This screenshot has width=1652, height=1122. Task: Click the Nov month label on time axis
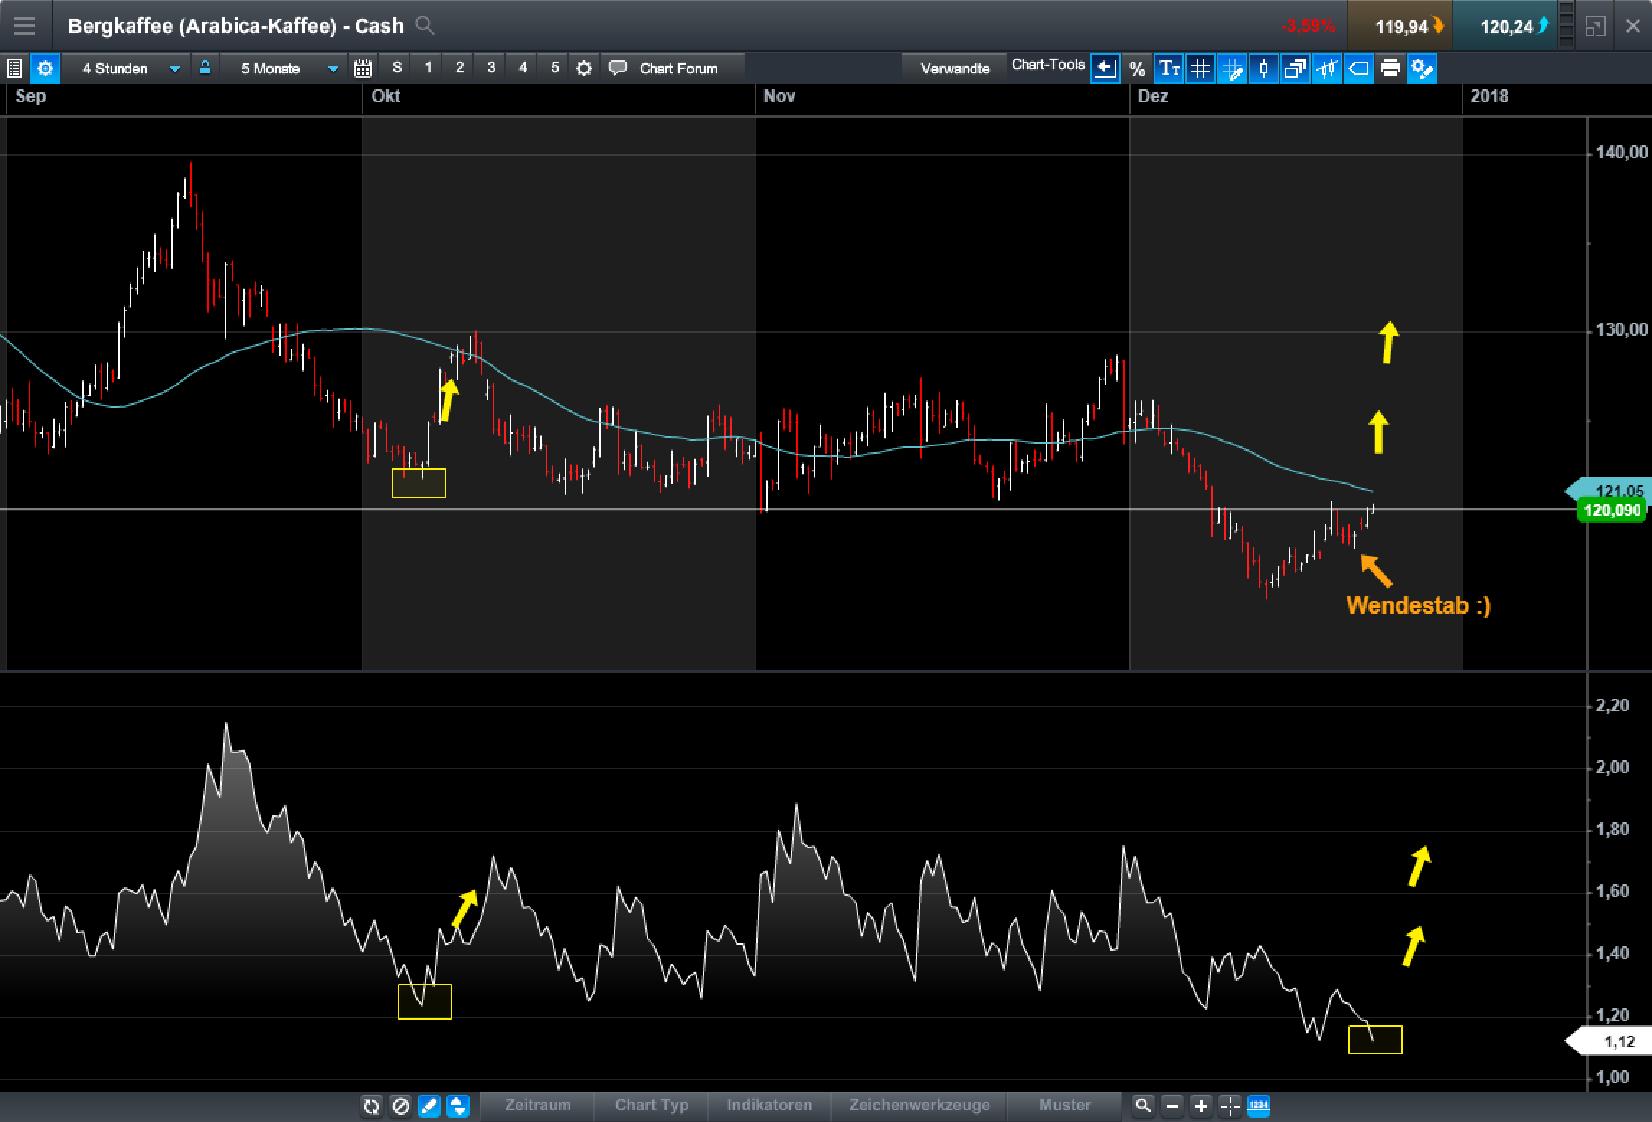coord(779,96)
